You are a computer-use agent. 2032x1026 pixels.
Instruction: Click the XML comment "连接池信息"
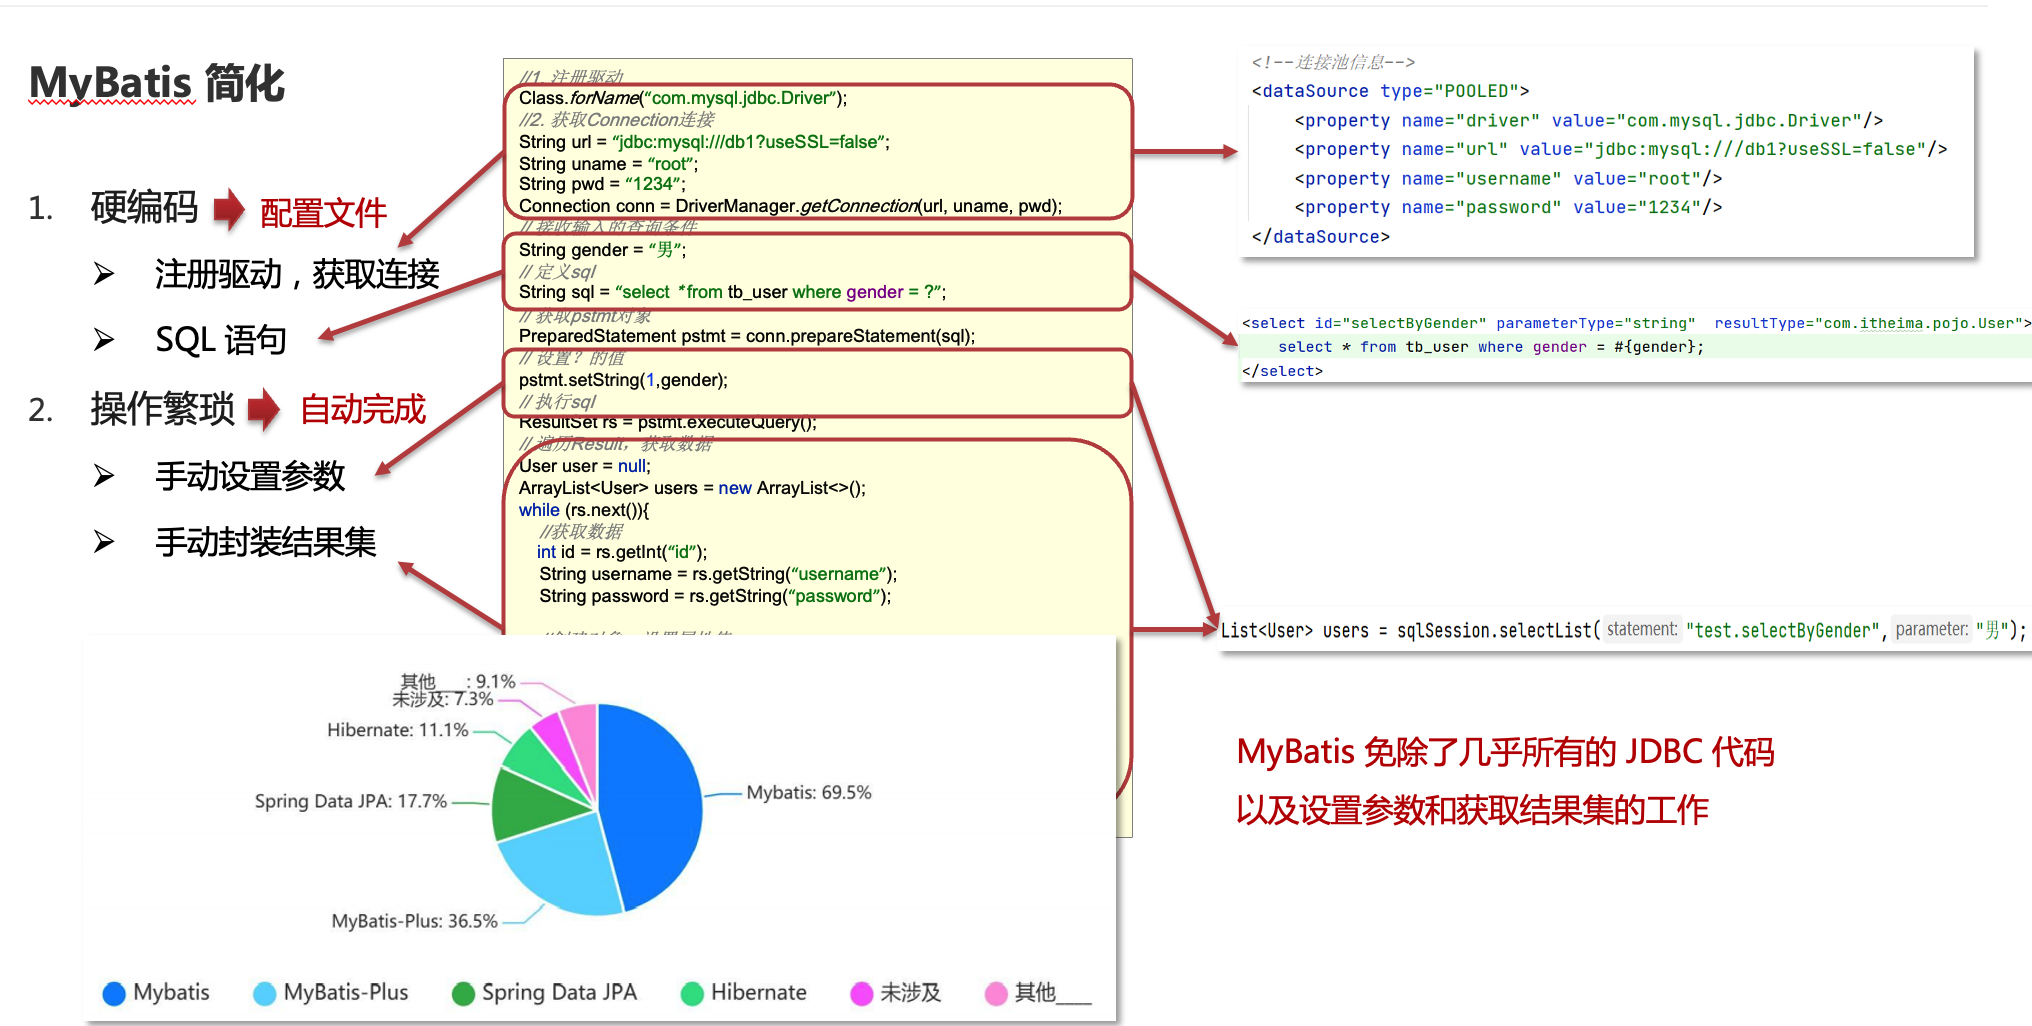tap(1333, 62)
